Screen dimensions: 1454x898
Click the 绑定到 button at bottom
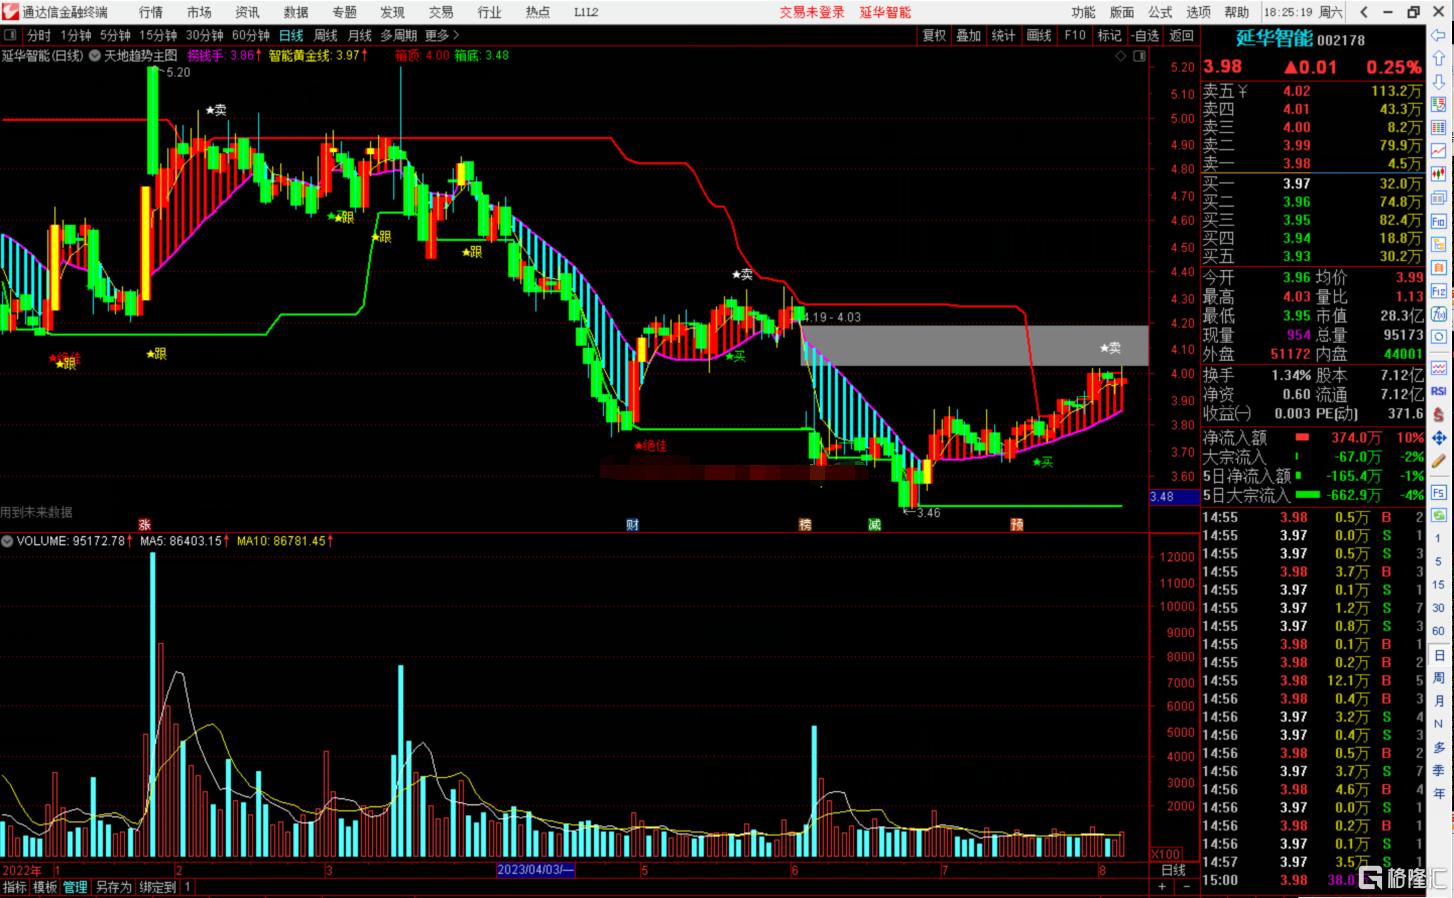(x=158, y=887)
